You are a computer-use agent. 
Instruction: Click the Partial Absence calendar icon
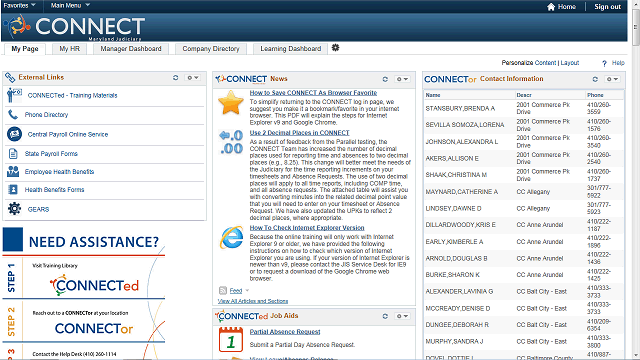tap(231, 339)
